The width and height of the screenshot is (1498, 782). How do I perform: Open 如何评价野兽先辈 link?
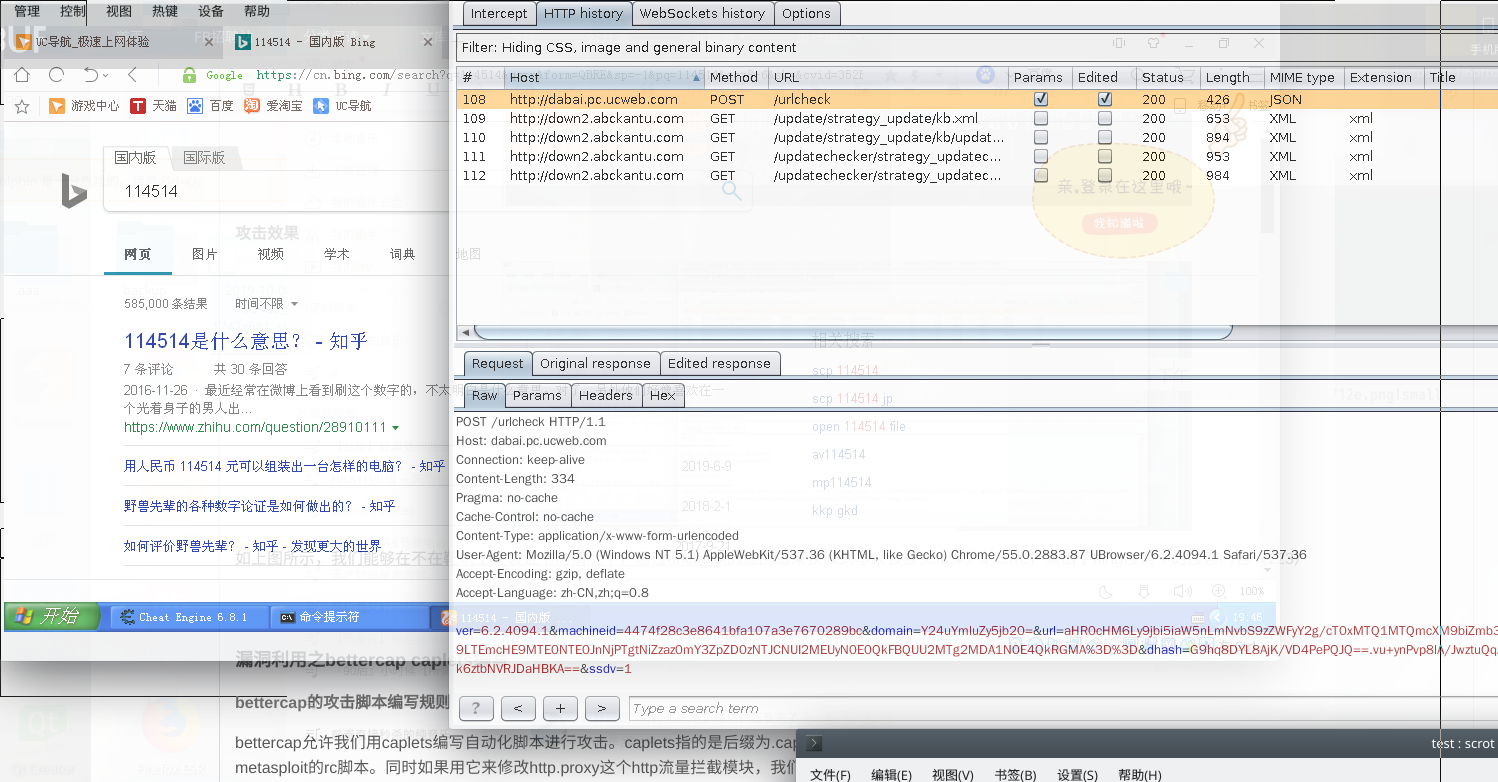pos(252,546)
